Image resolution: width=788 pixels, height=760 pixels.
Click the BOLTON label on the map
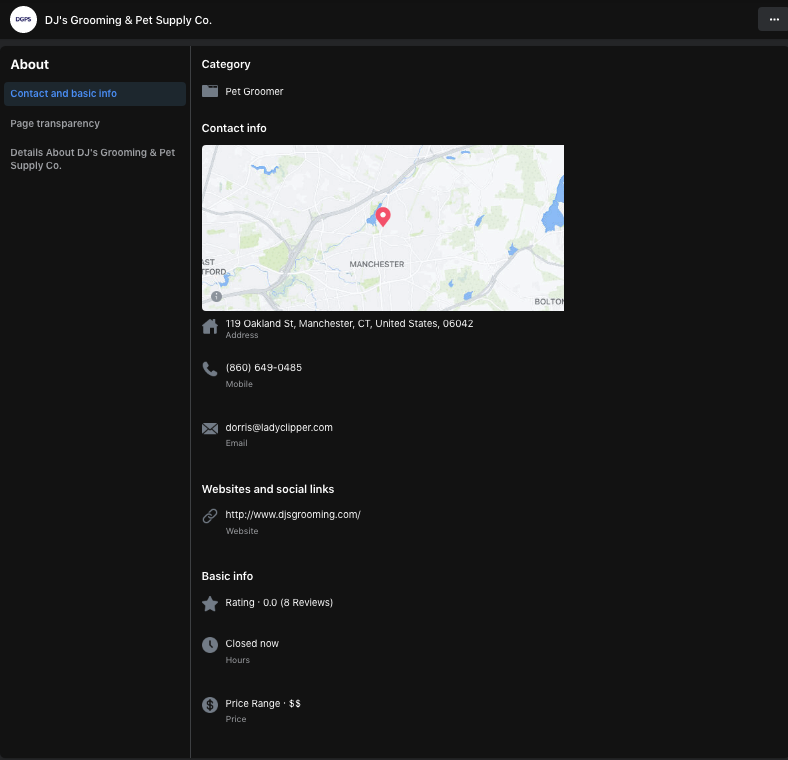[x=549, y=302]
